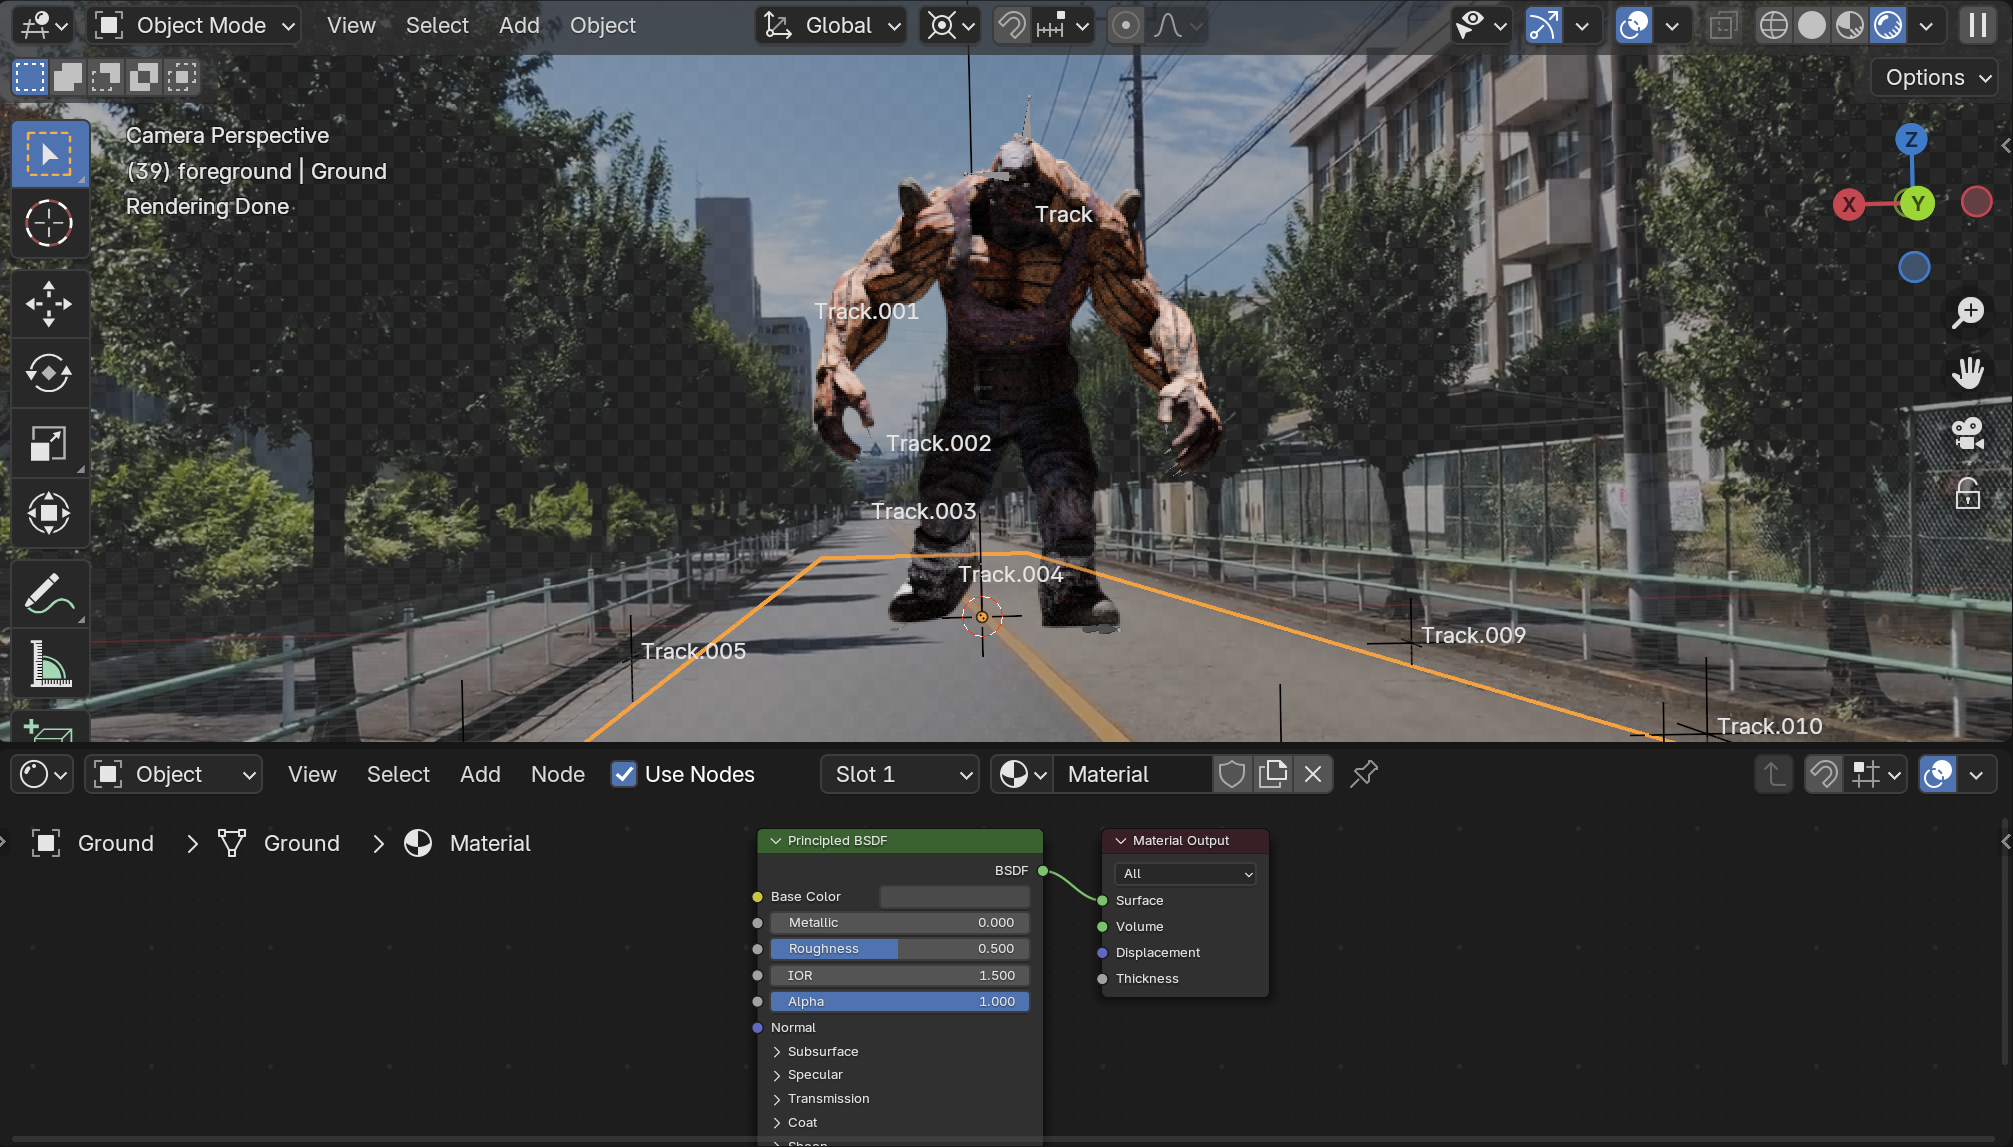2013x1147 pixels.
Task: Click the pan view hand icon
Action: [x=1968, y=373]
